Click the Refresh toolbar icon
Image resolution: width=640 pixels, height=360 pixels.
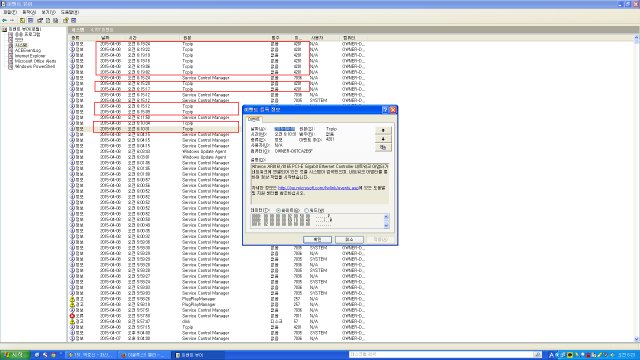pyautogui.click(x=48, y=20)
